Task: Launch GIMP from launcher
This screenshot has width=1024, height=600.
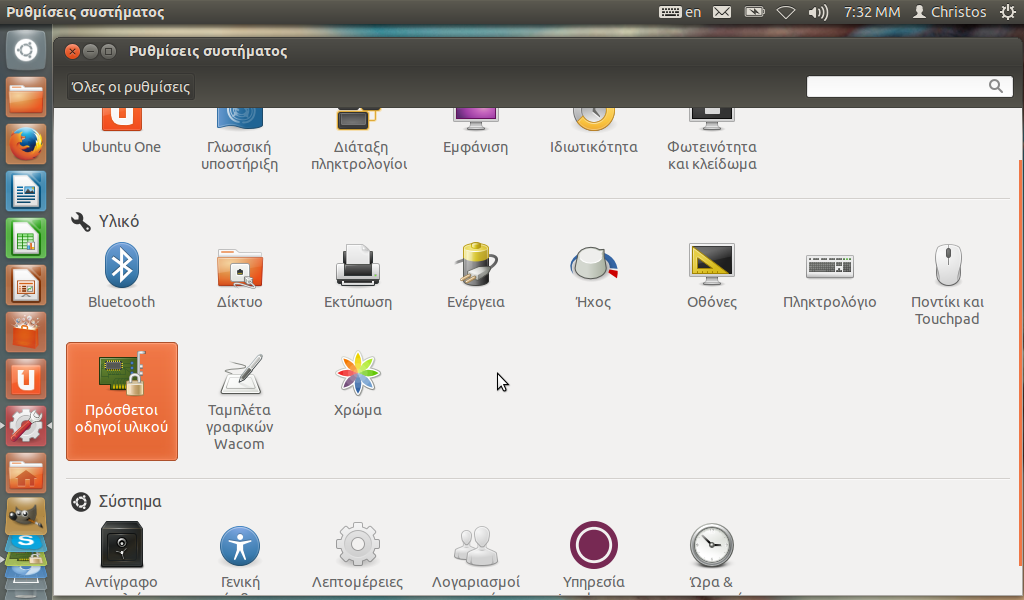Action: tap(26, 518)
